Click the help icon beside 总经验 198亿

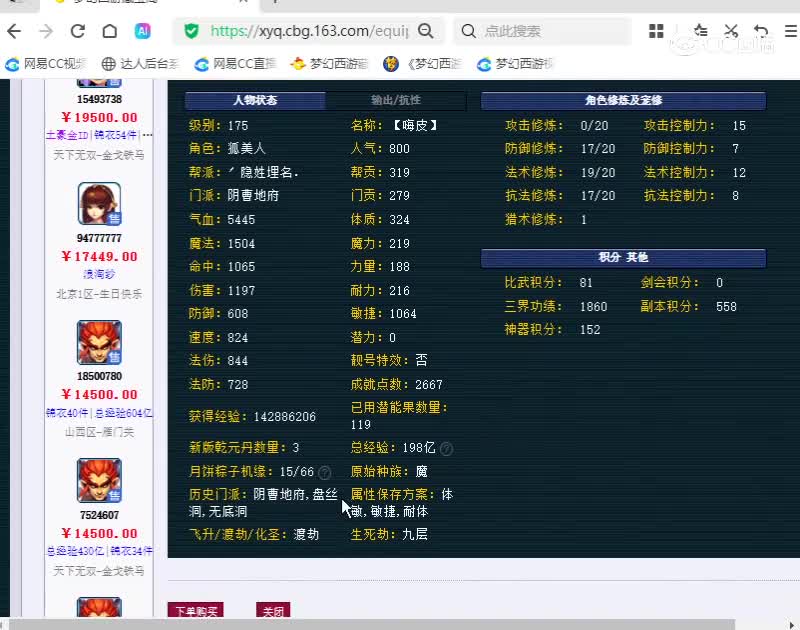(x=446, y=447)
